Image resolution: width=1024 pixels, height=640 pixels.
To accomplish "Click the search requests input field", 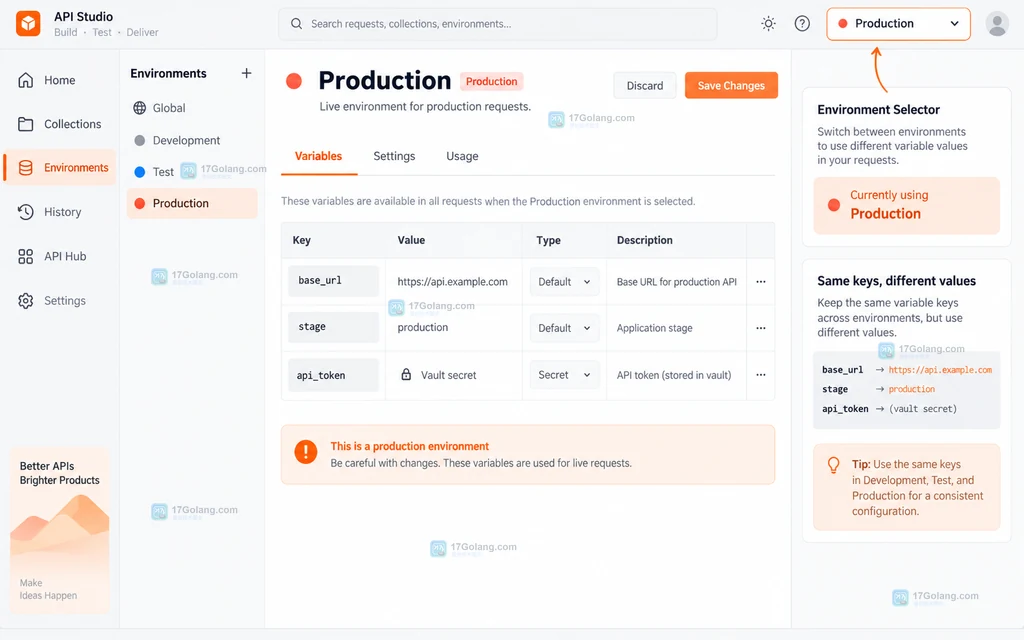I will [498, 24].
